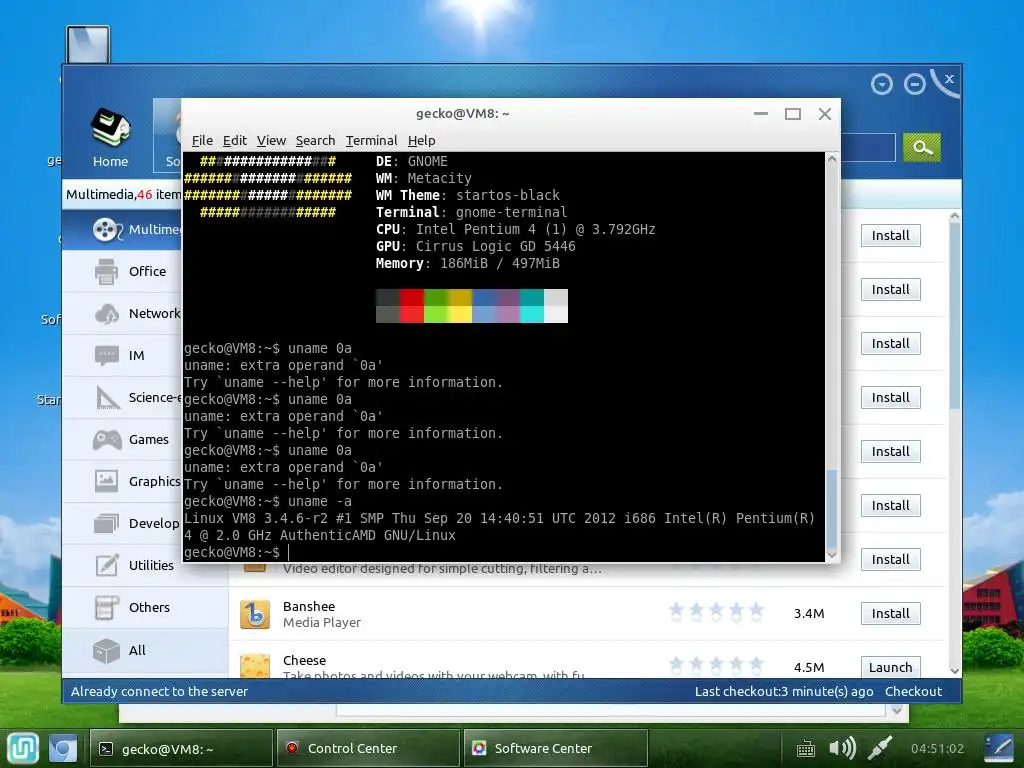
Task: Click the 'Last checkout:3 minute(s) ago' text
Action: coord(784,691)
